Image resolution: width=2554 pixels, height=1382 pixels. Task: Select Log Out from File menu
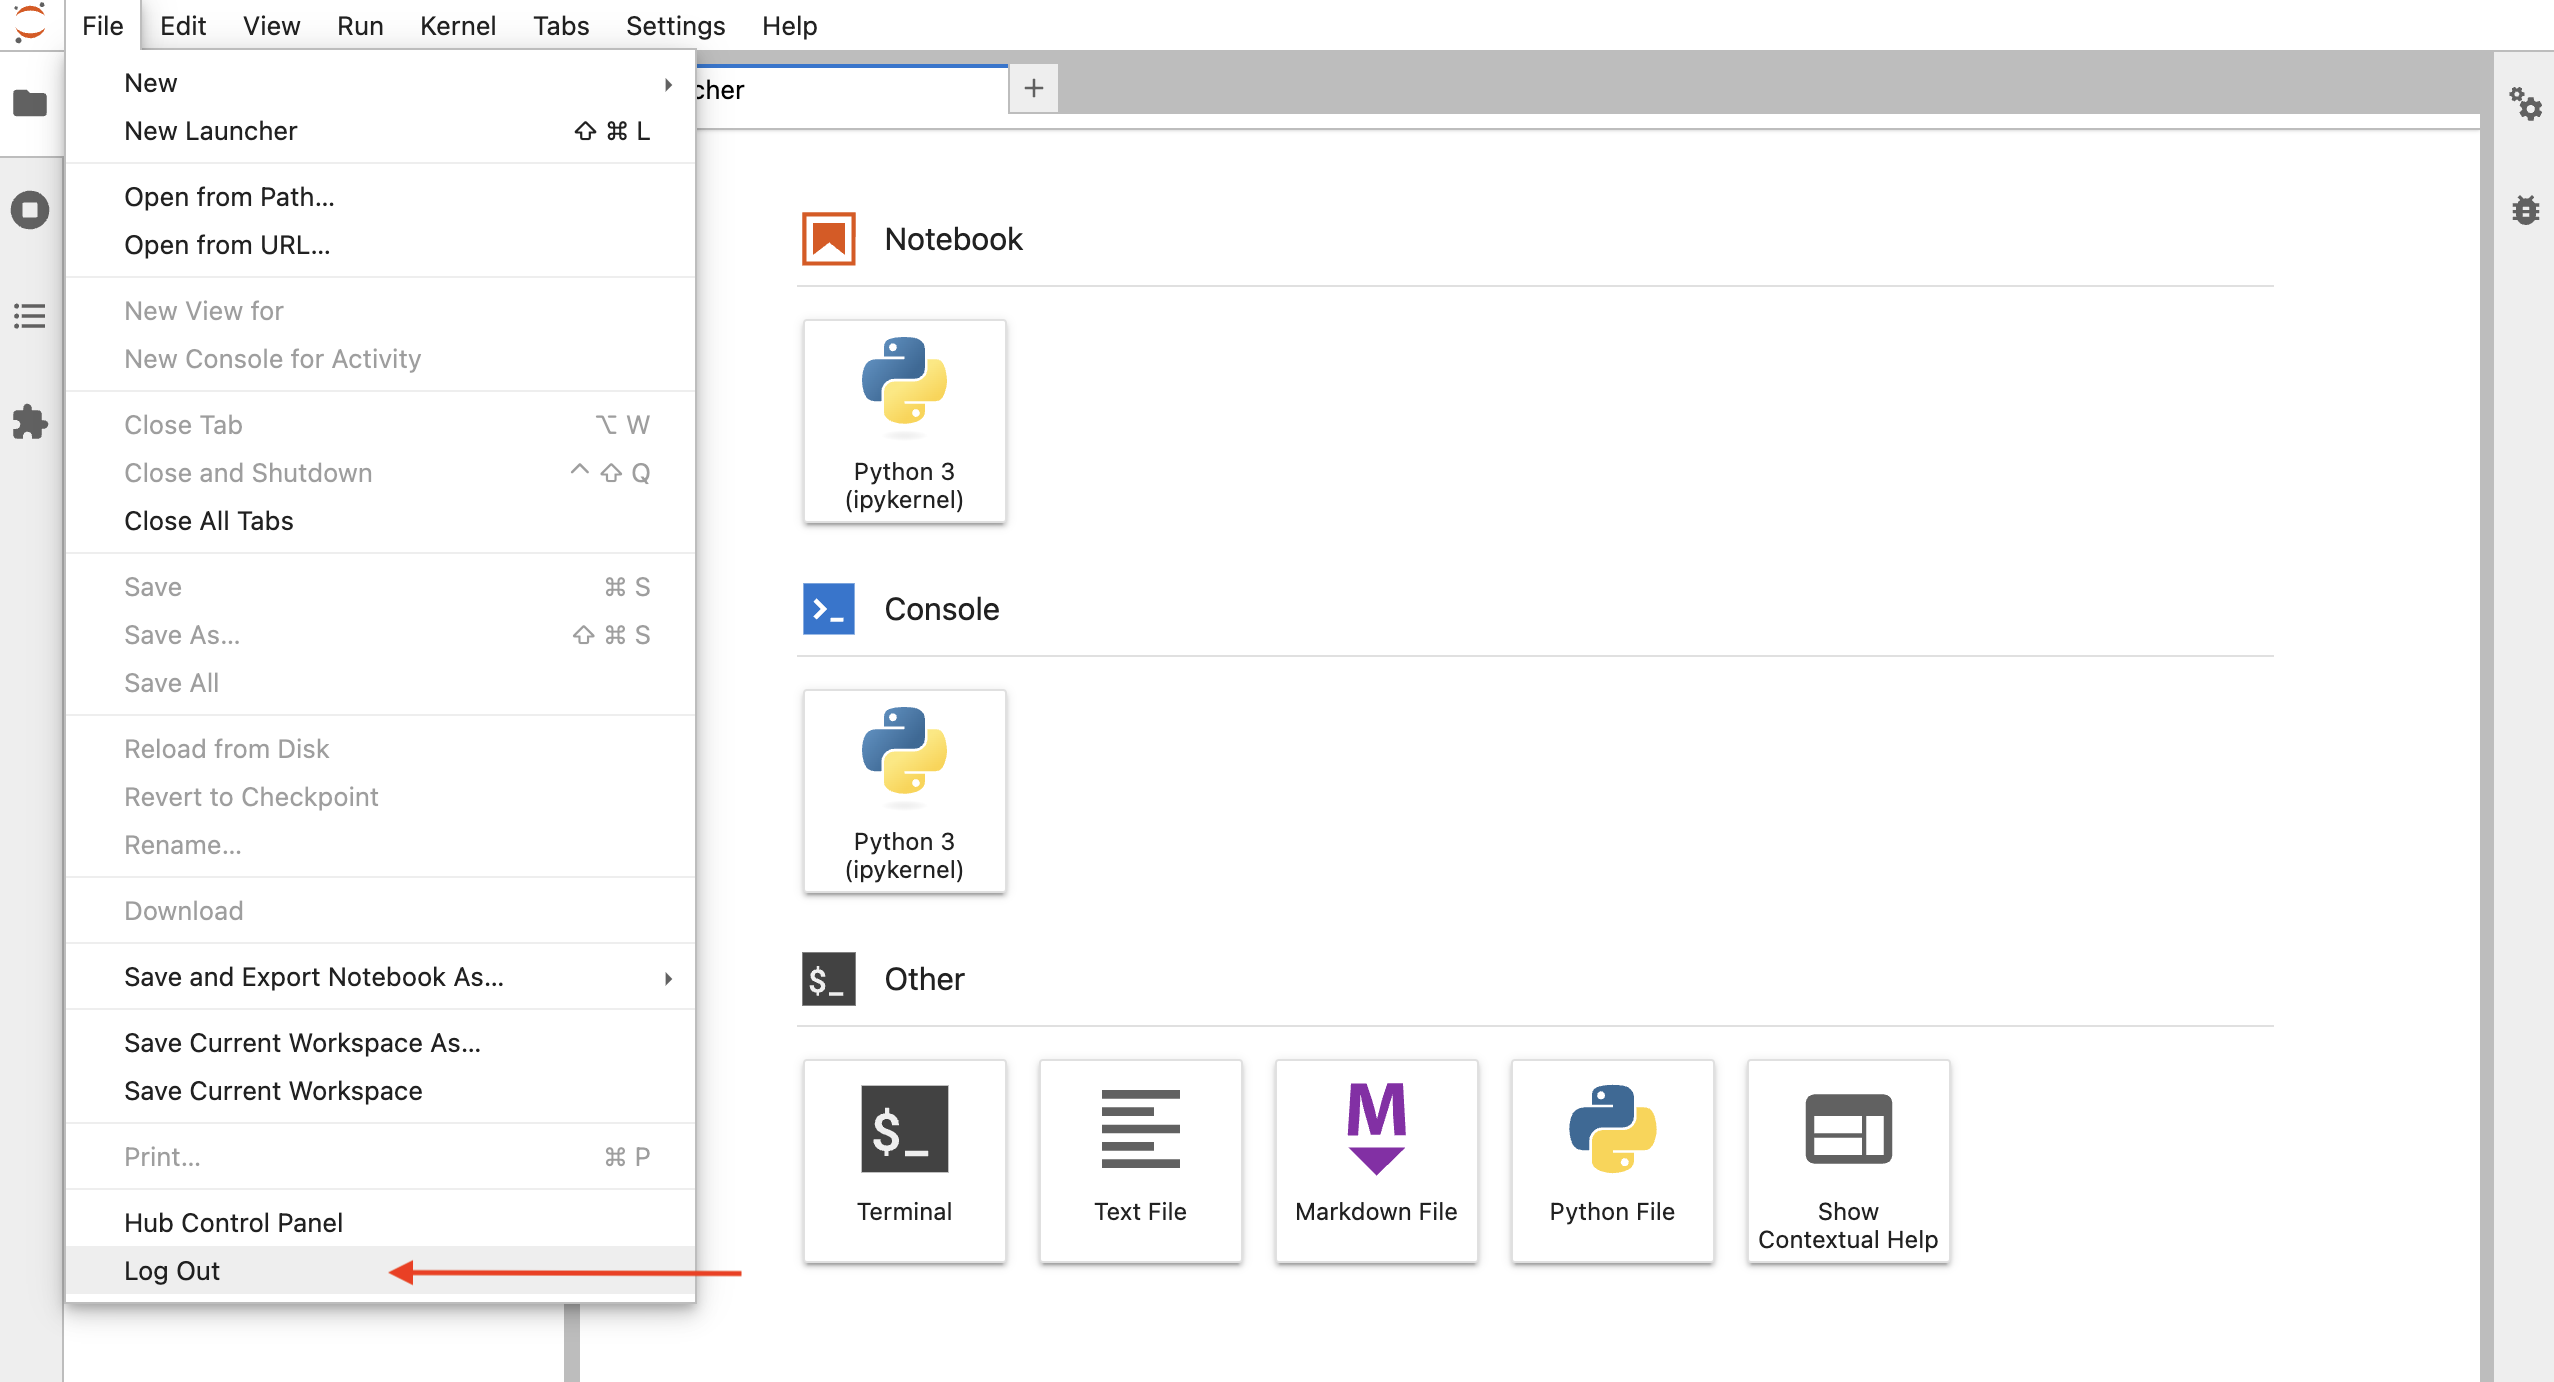[x=172, y=1271]
